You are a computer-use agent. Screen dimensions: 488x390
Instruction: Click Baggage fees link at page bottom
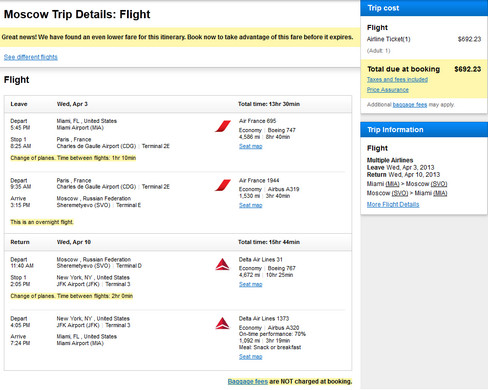pyautogui.click(x=248, y=381)
